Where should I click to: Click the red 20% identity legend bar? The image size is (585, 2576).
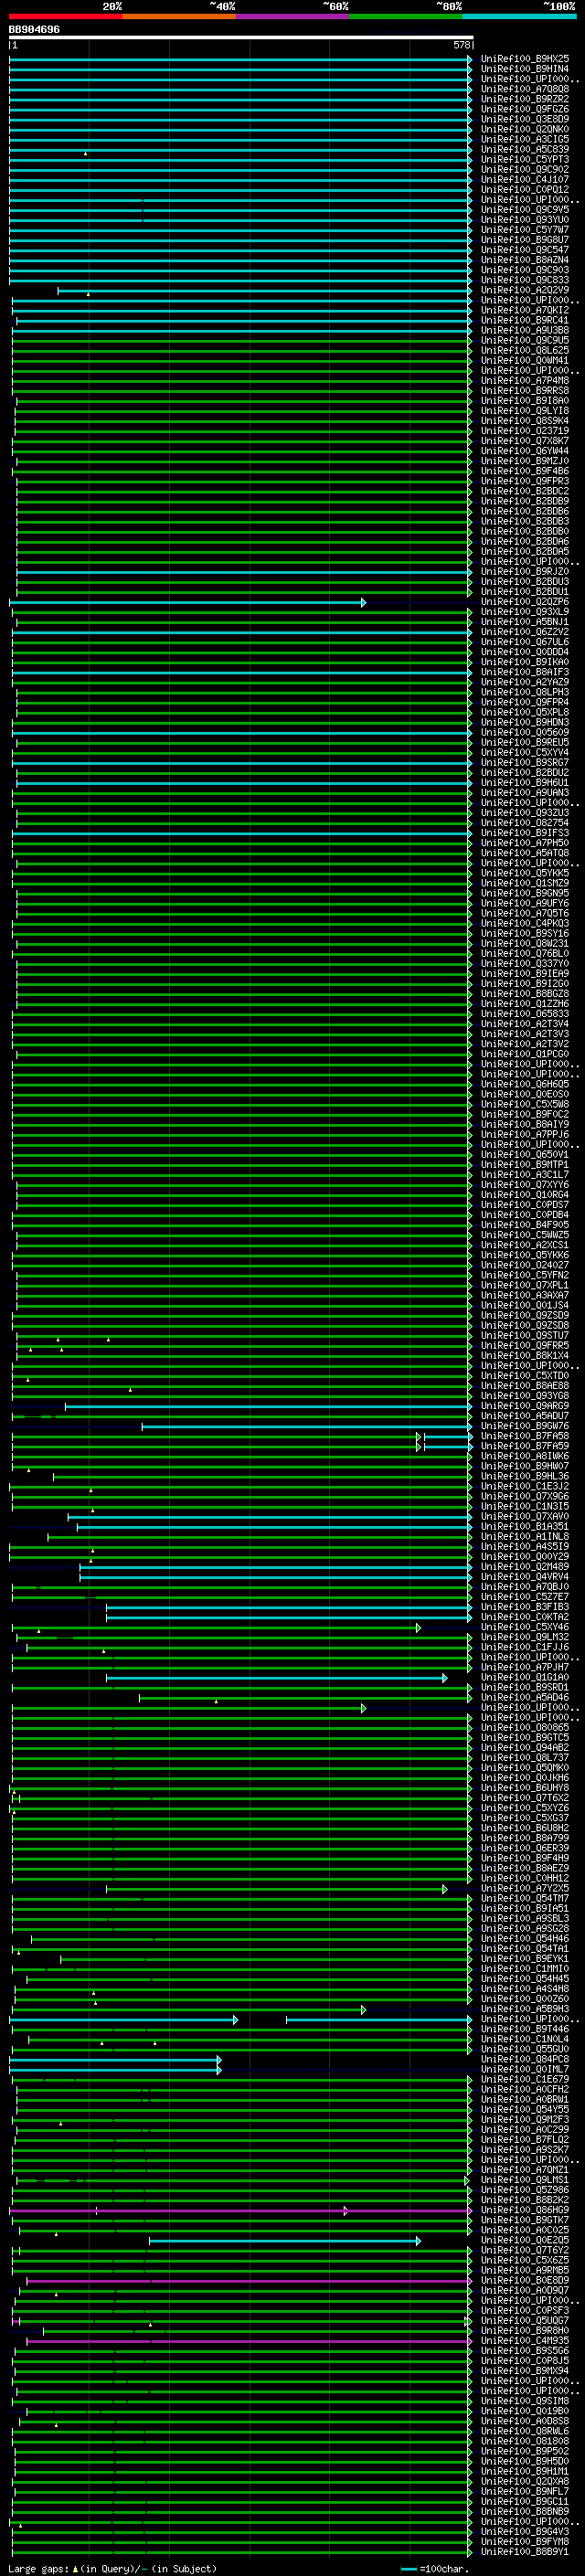coord(66,16)
